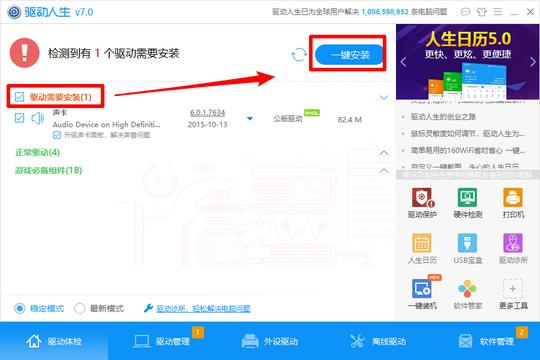Switch to the 离线驱动 tab
Image resolution: width=540 pixels, height=360 pixels.
[x=378, y=341]
